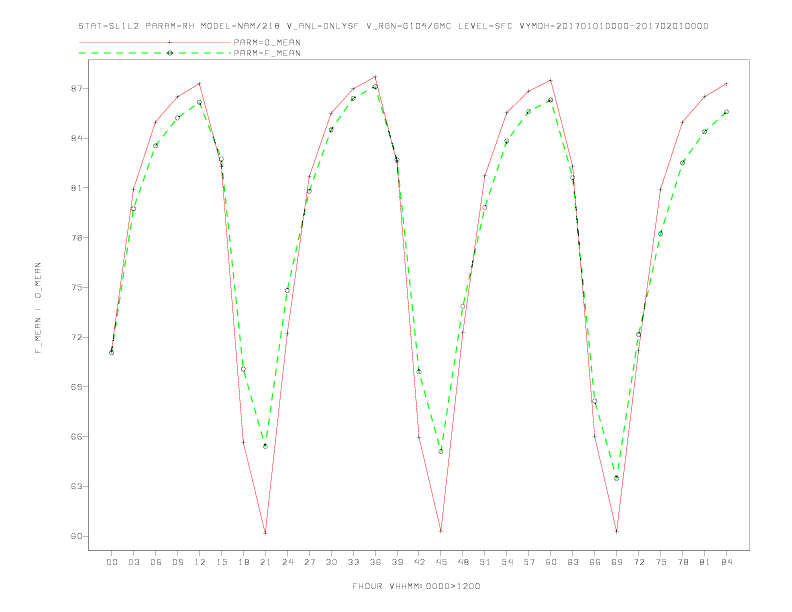Click the 'FHOUR VHHMM:0000>1200' x-axis title
Image resolution: width=792 pixels, height=612 pixels.
[x=416, y=586]
